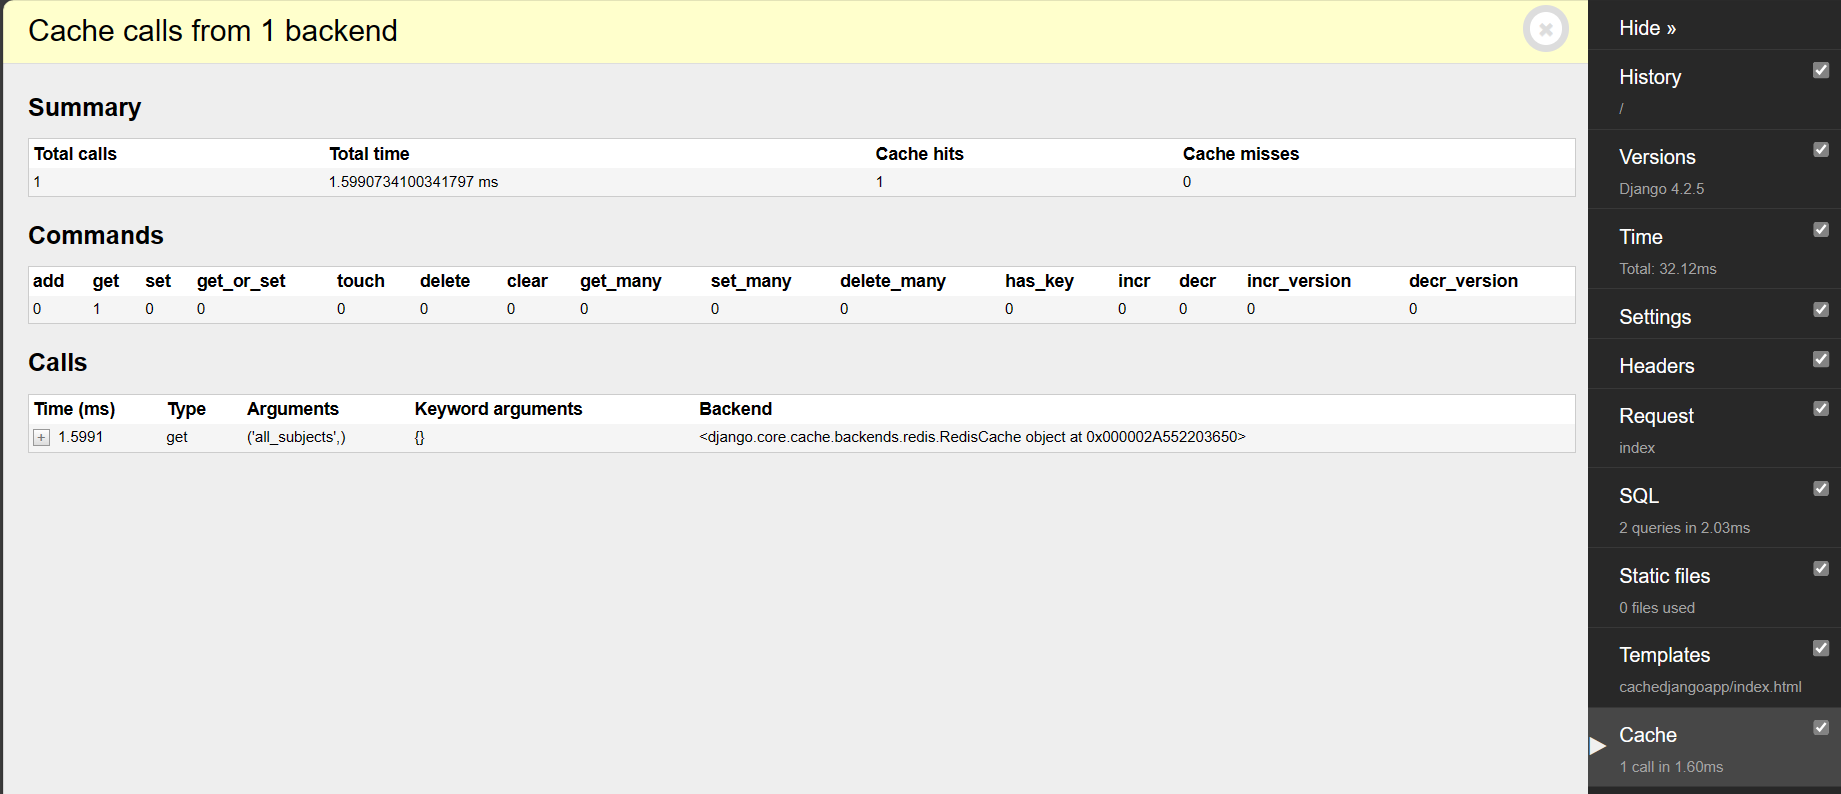Click the Cache misses column header
1841x794 pixels.
(1241, 154)
